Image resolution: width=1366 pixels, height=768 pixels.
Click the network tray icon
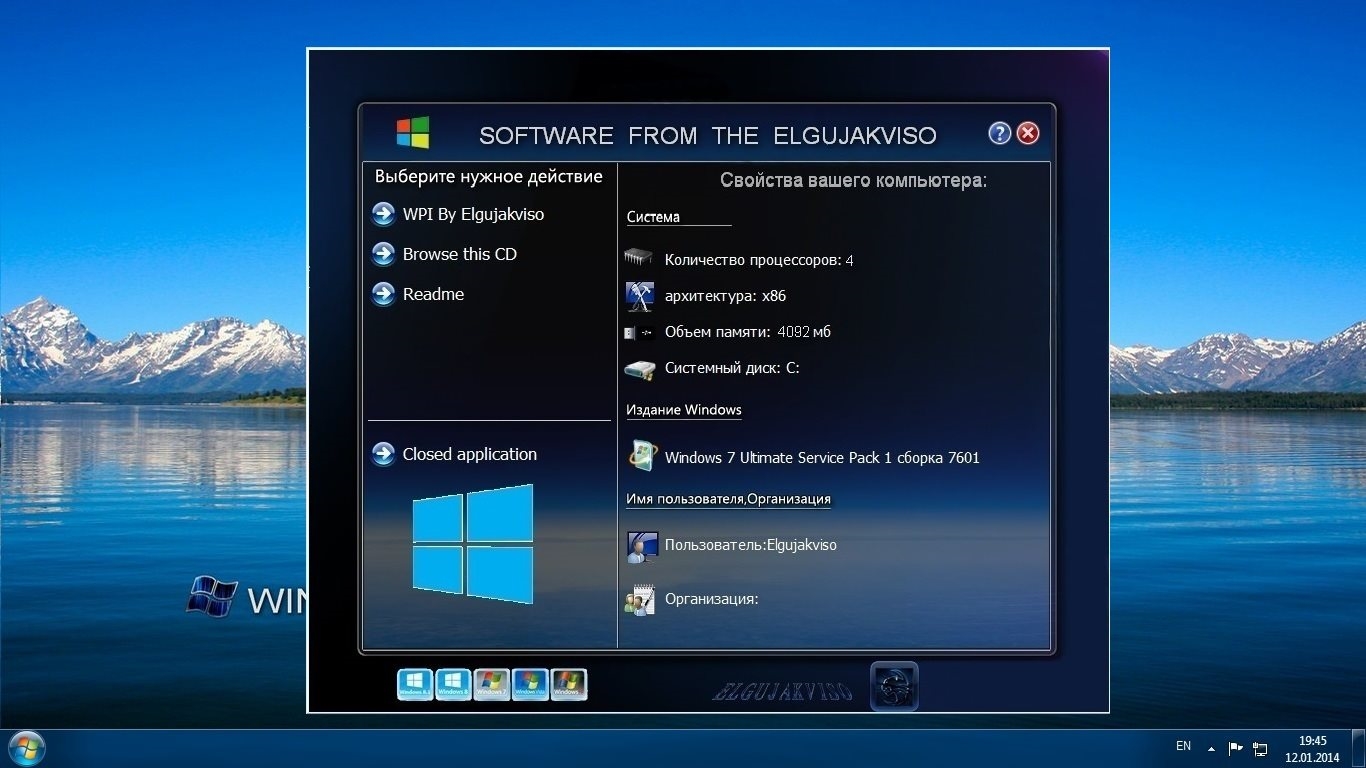click(1261, 748)
